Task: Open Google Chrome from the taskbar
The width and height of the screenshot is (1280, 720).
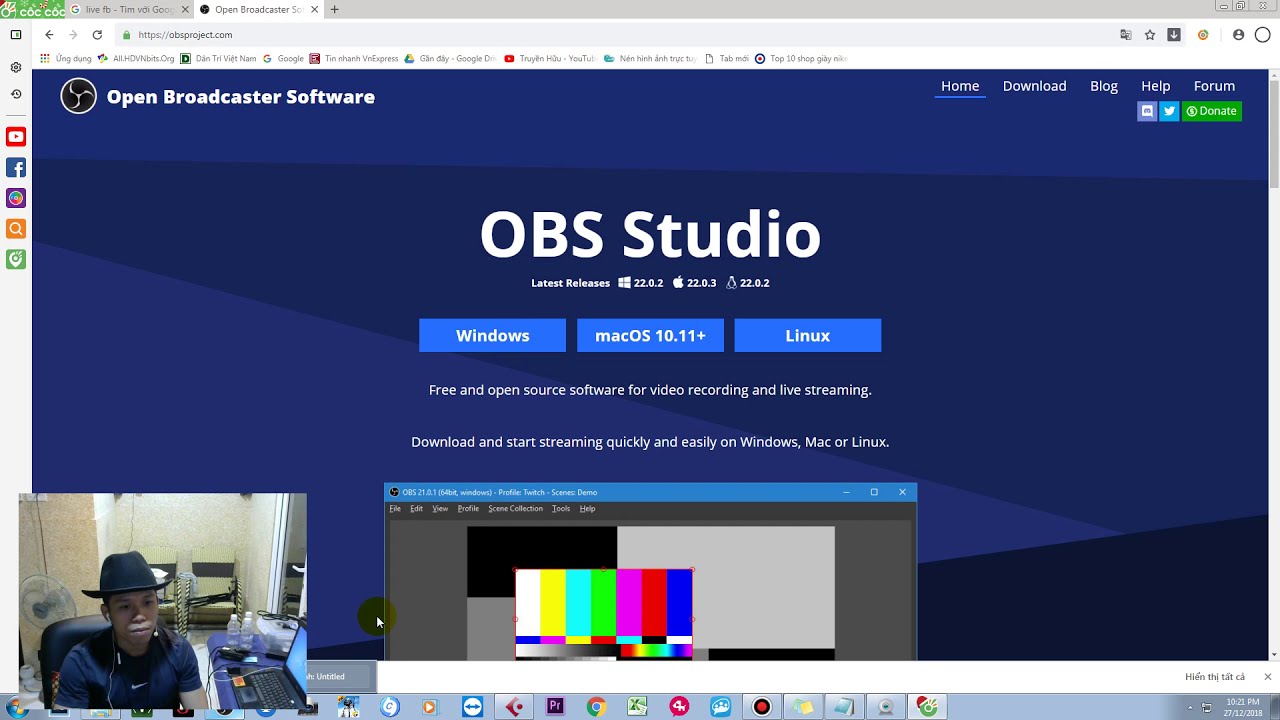Action: pos(596,707)
